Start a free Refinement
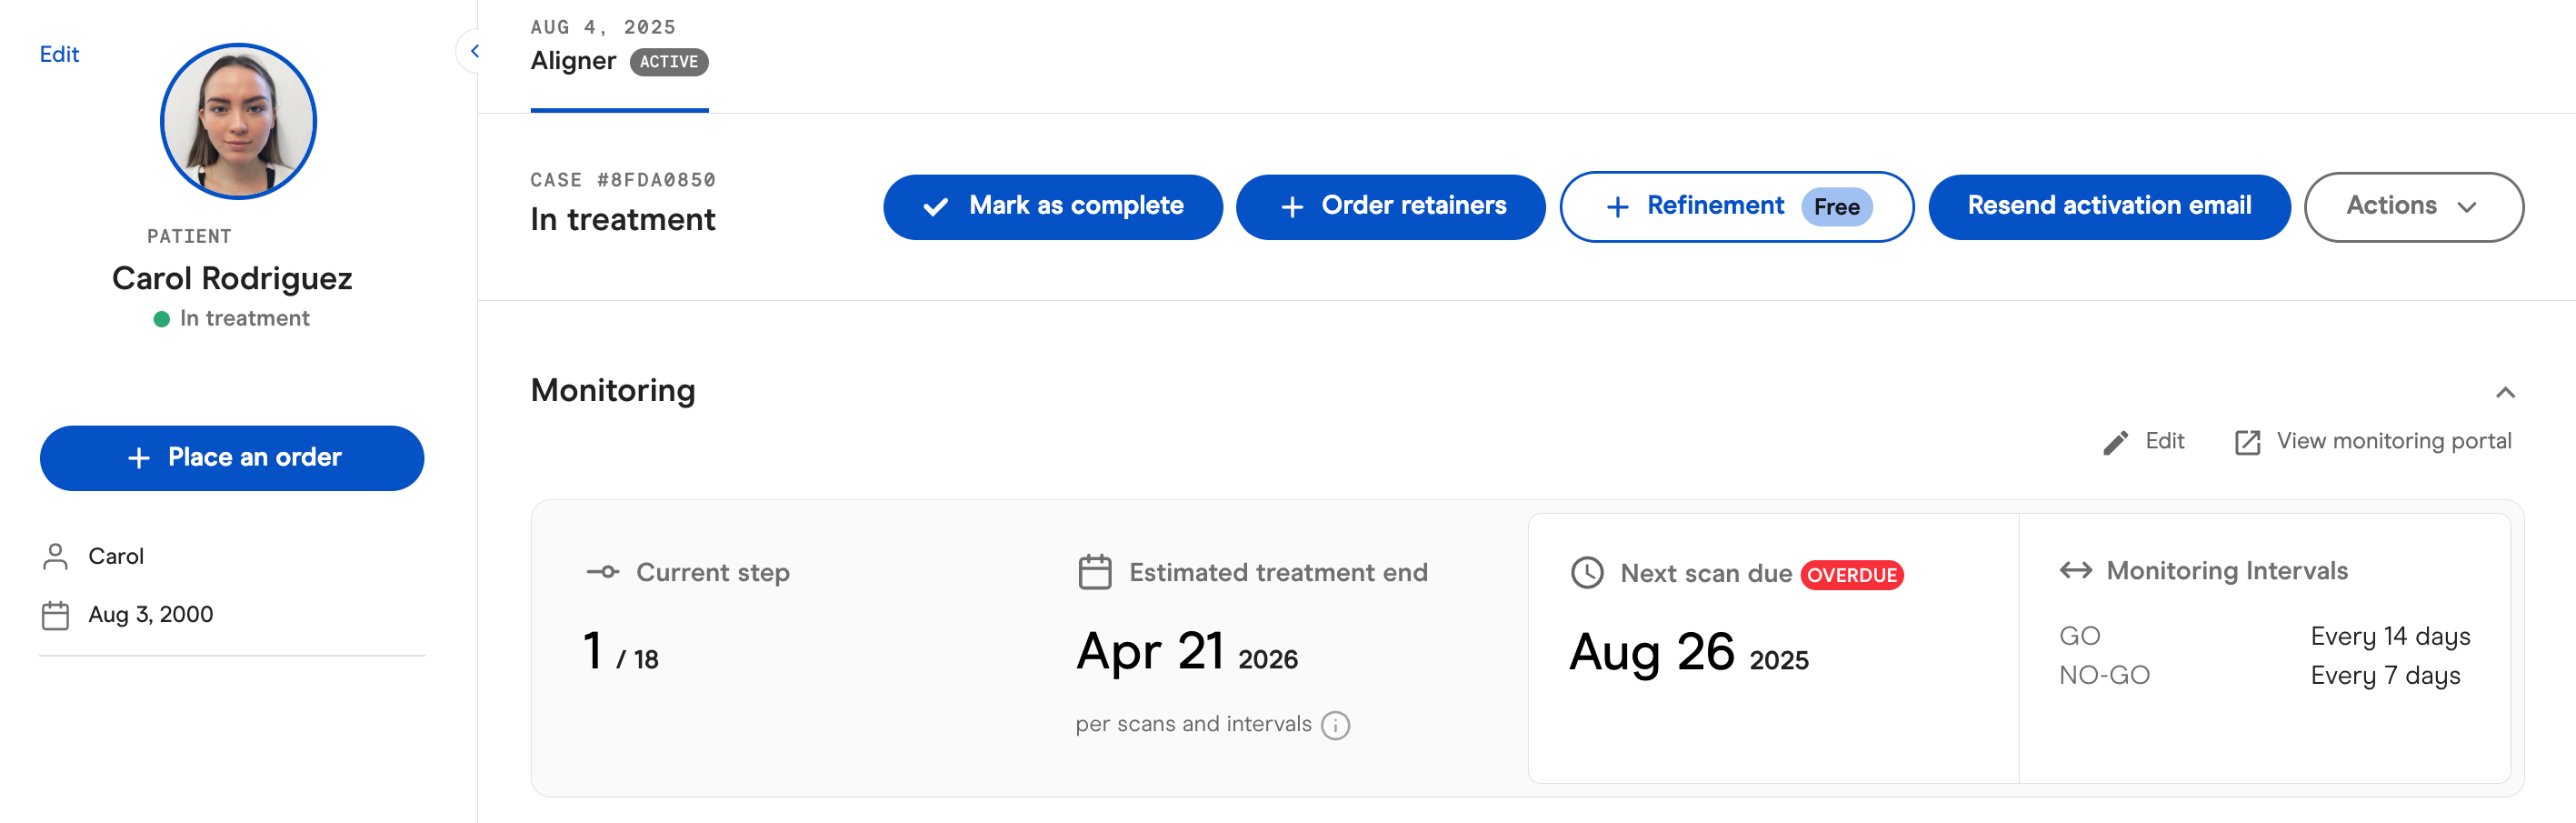This screenshot has width=2576, height=823. (1736, 207)
